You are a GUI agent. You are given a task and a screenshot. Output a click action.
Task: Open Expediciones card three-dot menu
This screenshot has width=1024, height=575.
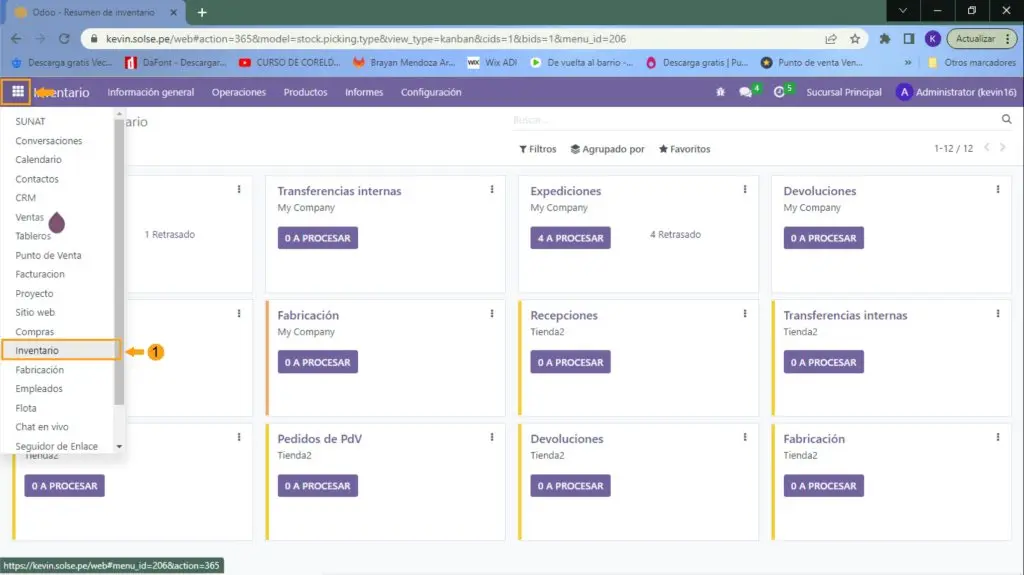pyautogui.click(x=745, y=189)
